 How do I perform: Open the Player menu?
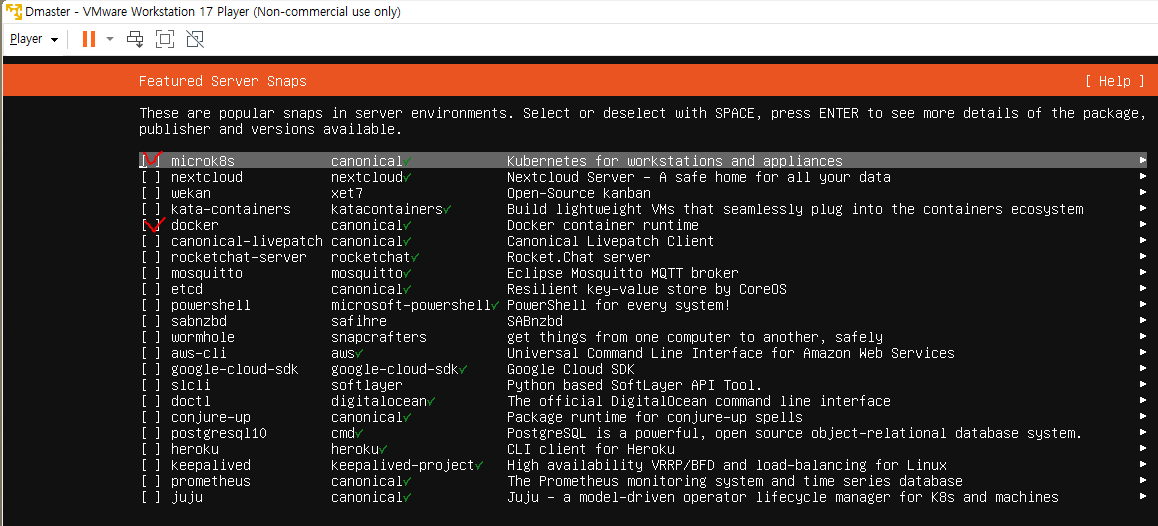tap(34, 39)
